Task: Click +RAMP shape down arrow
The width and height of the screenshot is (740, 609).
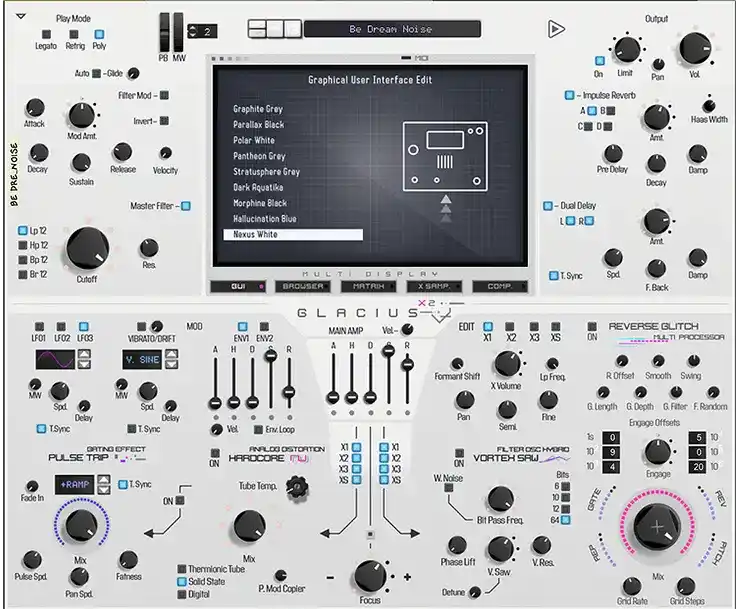Action: (x=104, y=490)
